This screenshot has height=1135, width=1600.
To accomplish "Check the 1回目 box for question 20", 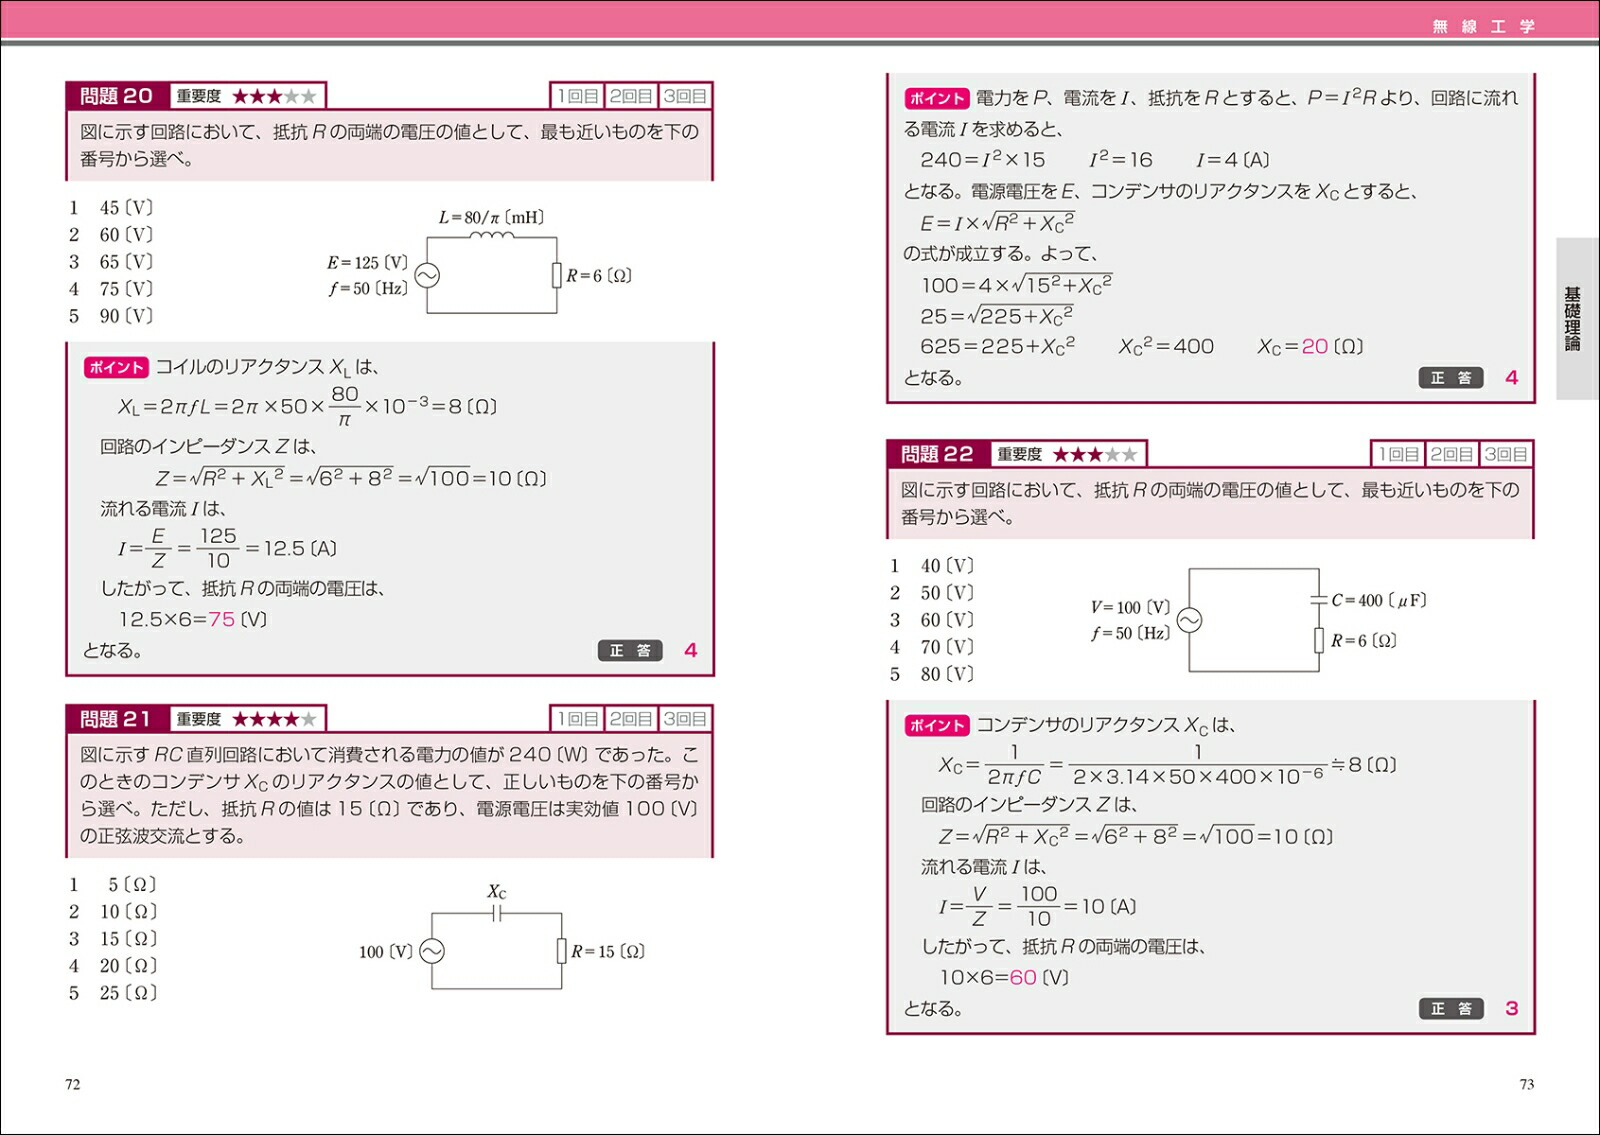I will tap(577, 96).
